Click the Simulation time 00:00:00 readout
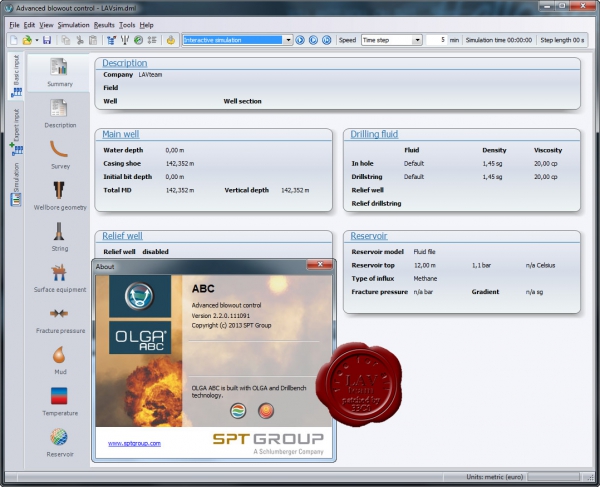 pos(499,40)
